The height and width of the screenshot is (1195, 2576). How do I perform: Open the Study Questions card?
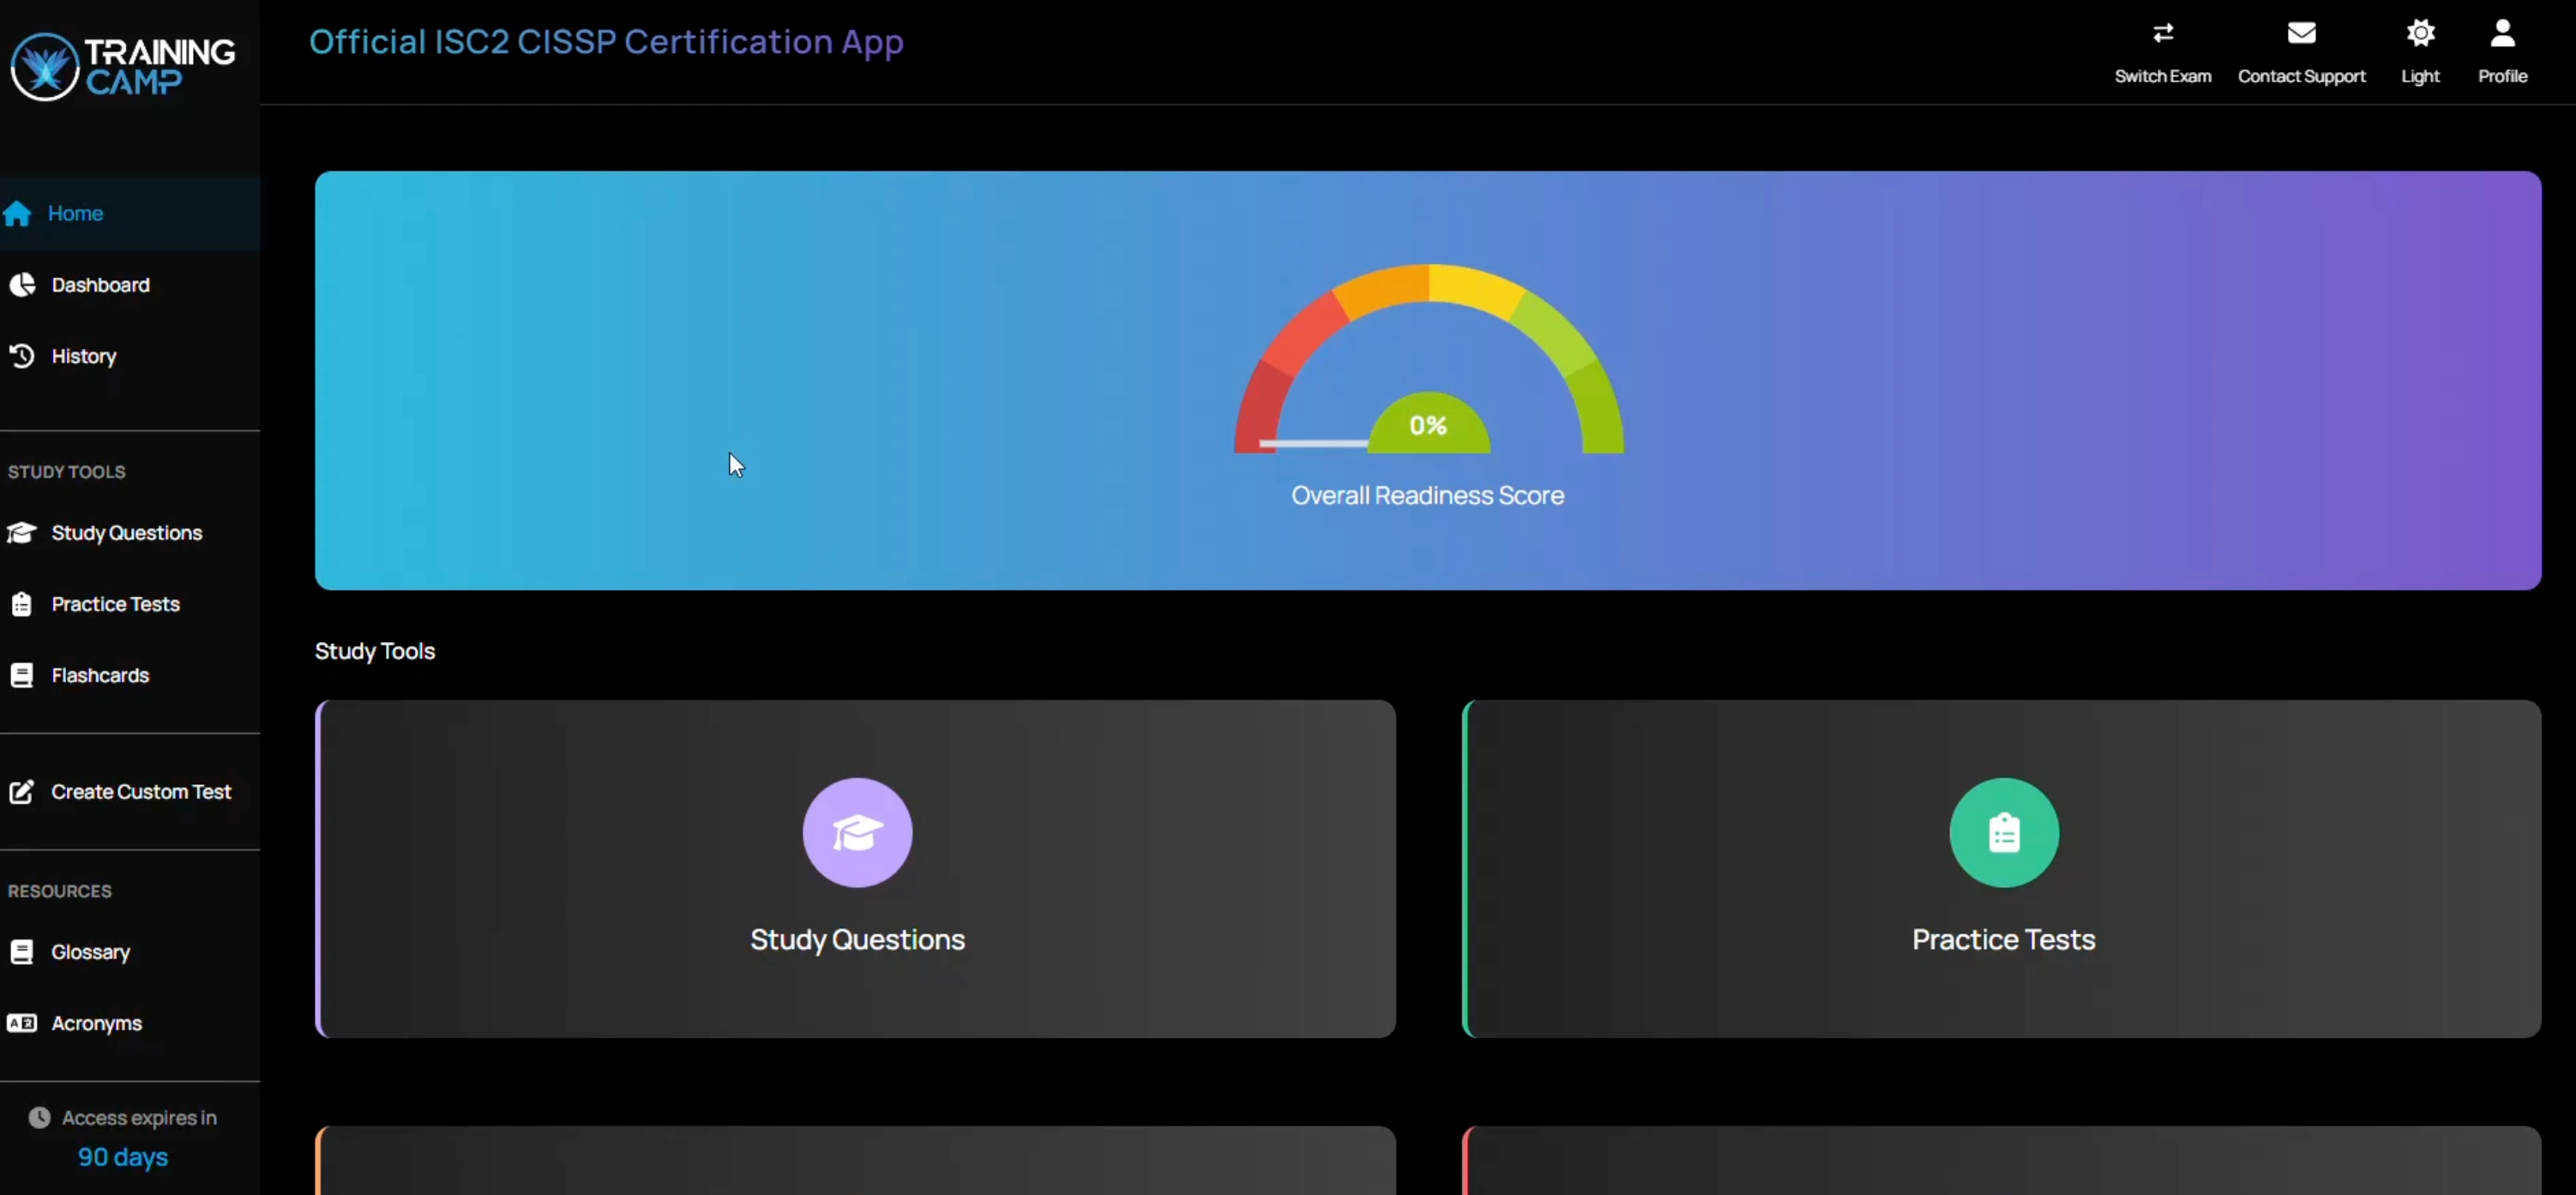pyautogui.click(x=857, y=938)
